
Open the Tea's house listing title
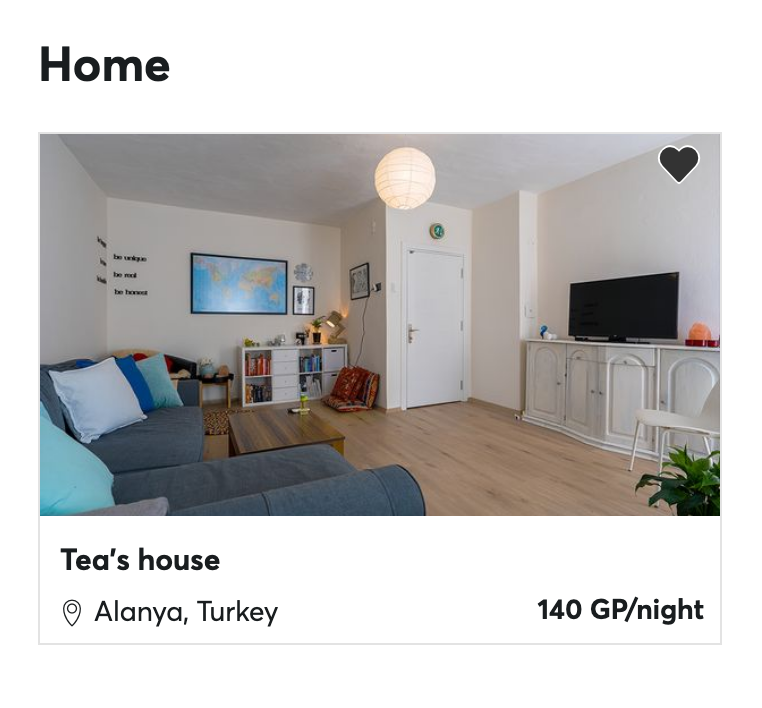coord(140,560)
